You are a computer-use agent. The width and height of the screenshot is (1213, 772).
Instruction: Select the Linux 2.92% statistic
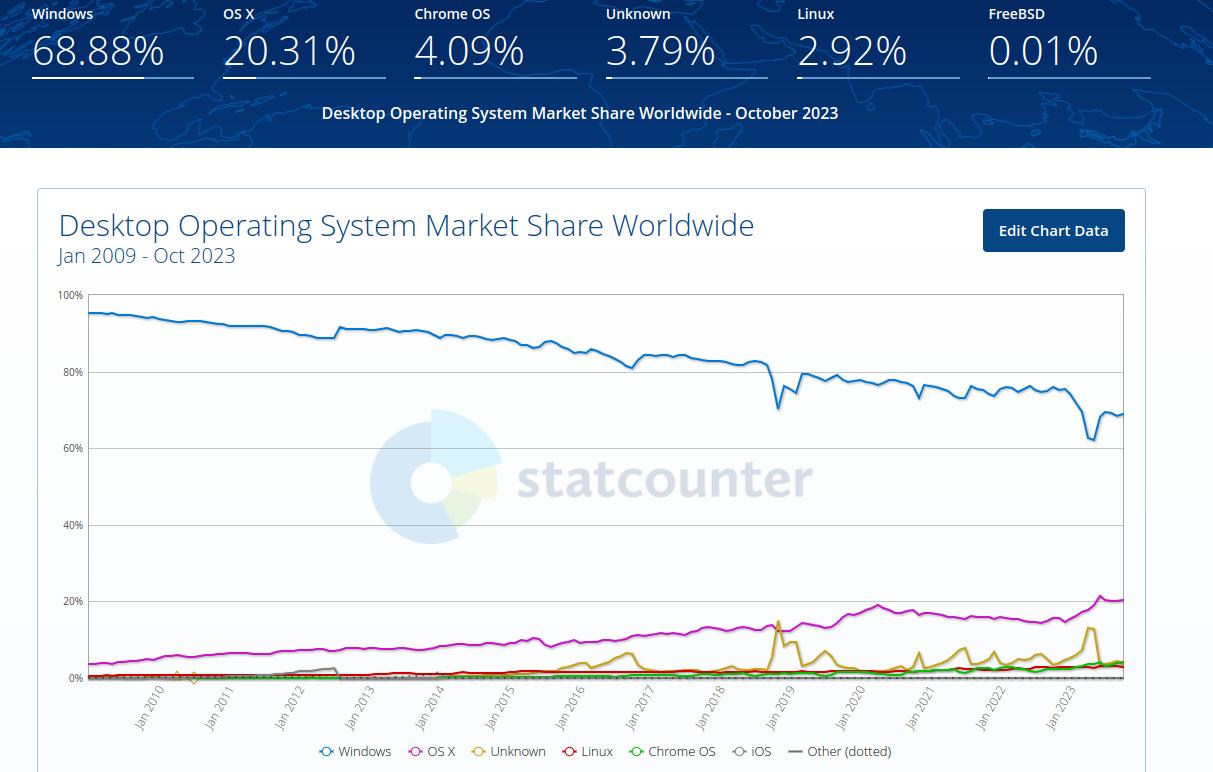tap(851, 51)
